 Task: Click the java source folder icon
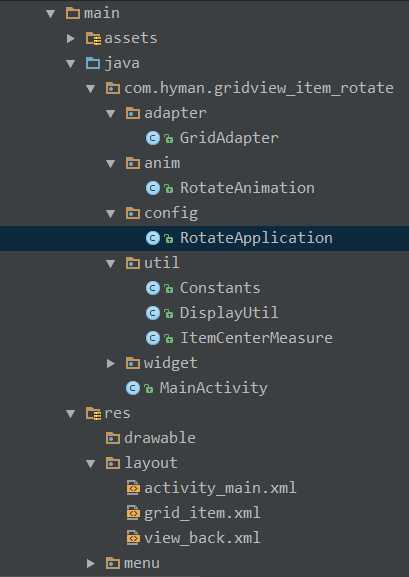(x=93, y=63)
